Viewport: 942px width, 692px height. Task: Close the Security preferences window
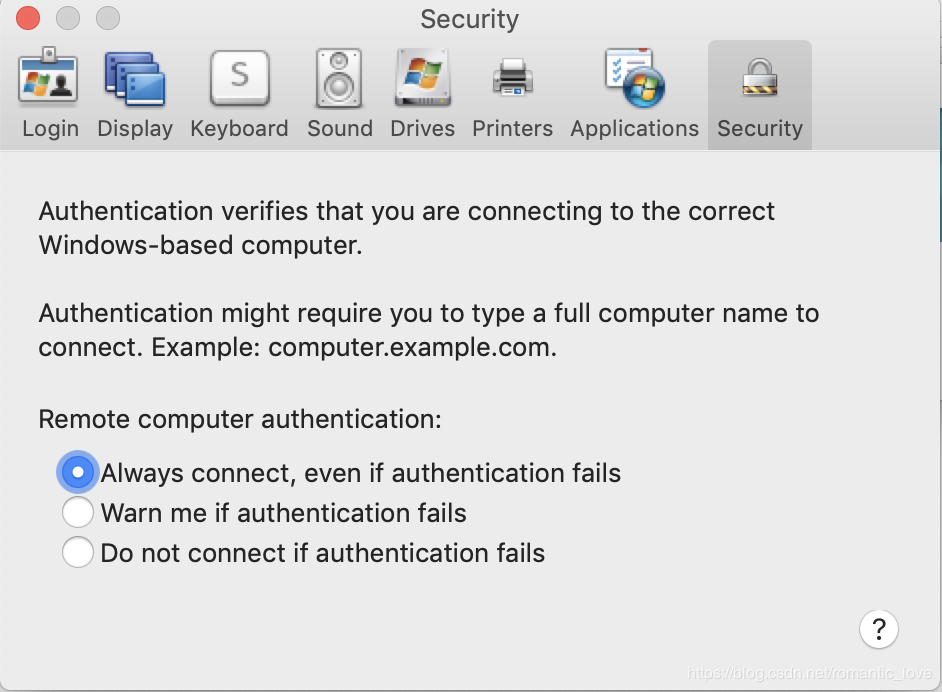click(28, 18)
